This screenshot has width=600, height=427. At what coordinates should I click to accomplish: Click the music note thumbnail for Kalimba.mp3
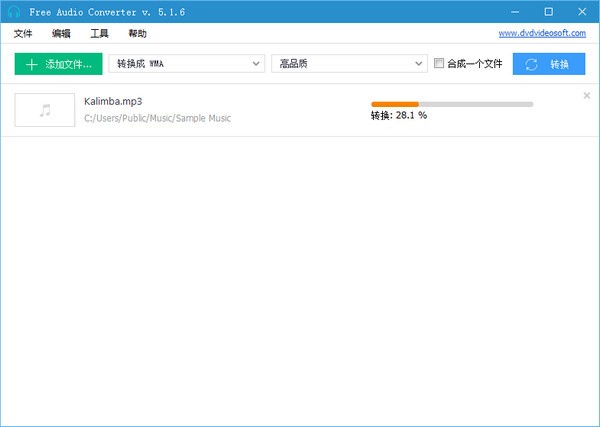tap(45, 110)
